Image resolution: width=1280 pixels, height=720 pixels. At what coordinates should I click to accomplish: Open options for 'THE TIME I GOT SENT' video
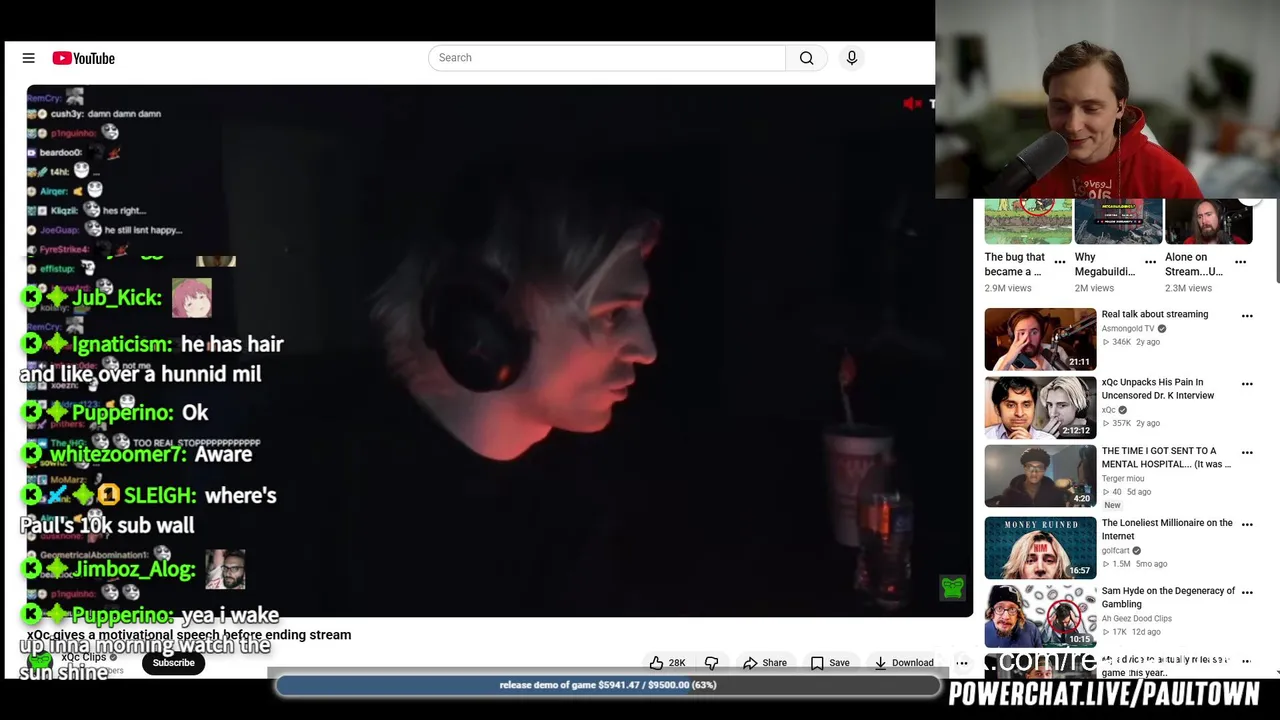coord(1247,452)
